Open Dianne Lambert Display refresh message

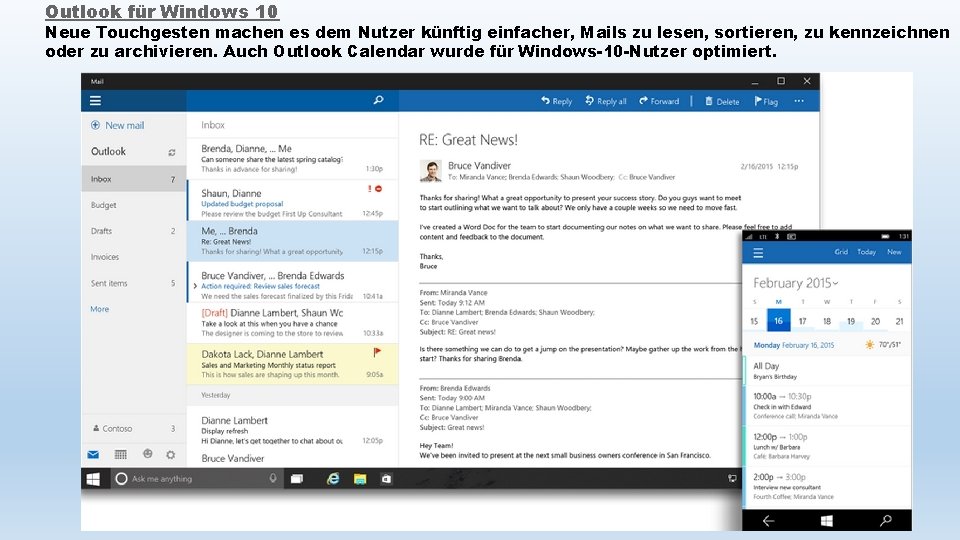point(293,429)
